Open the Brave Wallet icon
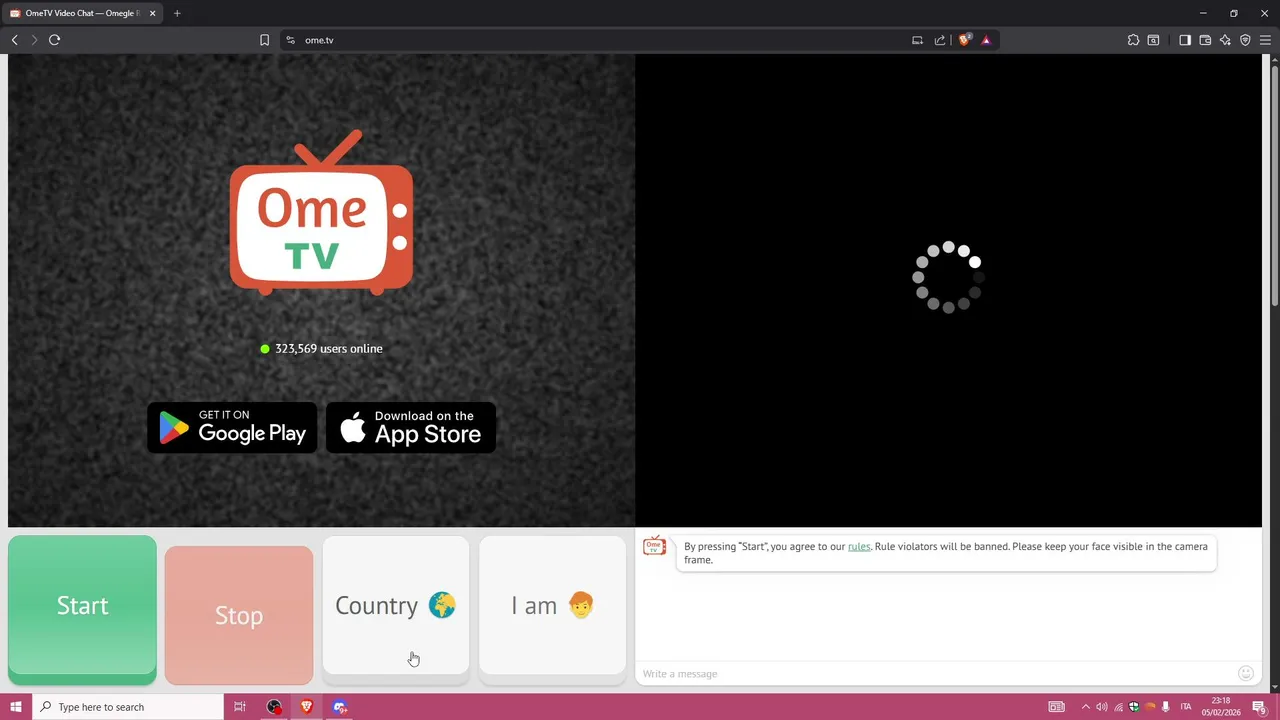Viewport: 1280px width, 720px height. [1205, 40]
